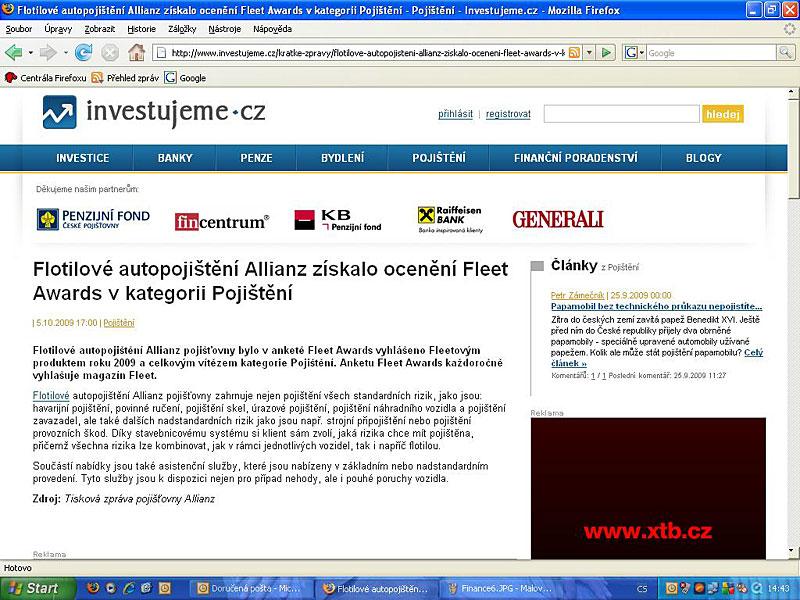Switch to Finance6.JPG Malování taskbar window
800x600 pixels.
coord(502,588)
